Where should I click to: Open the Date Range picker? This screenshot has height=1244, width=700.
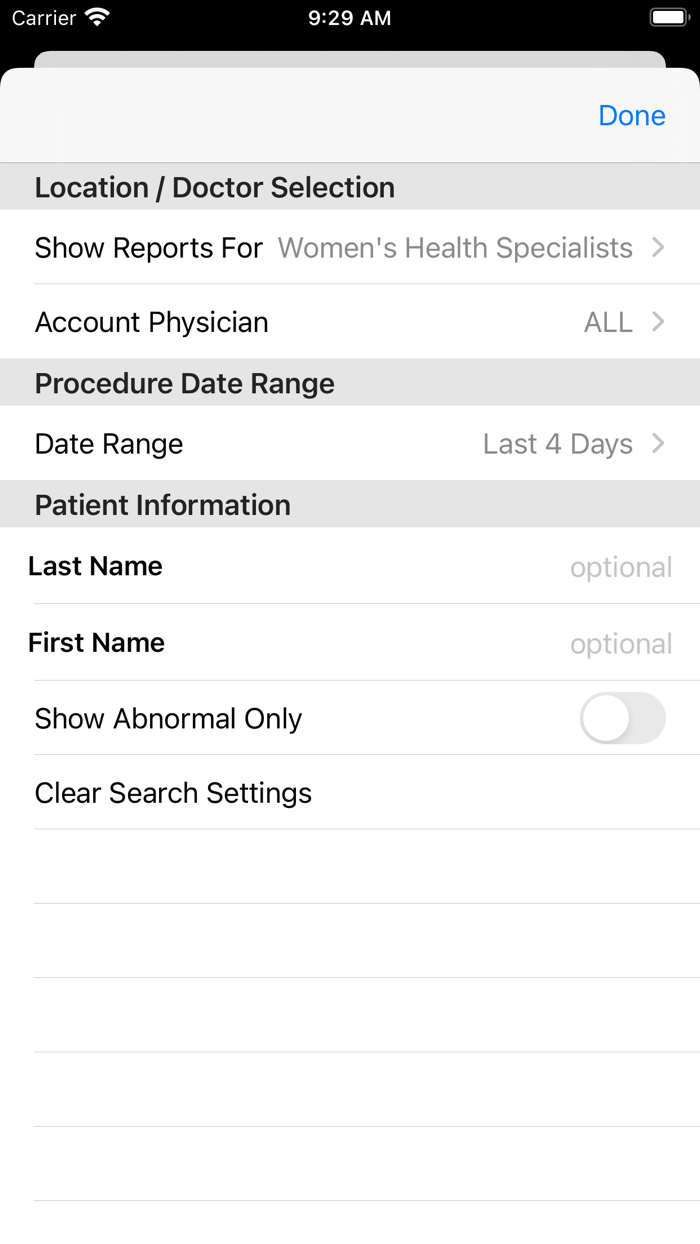pyautogui.click(x=350, y=443)
